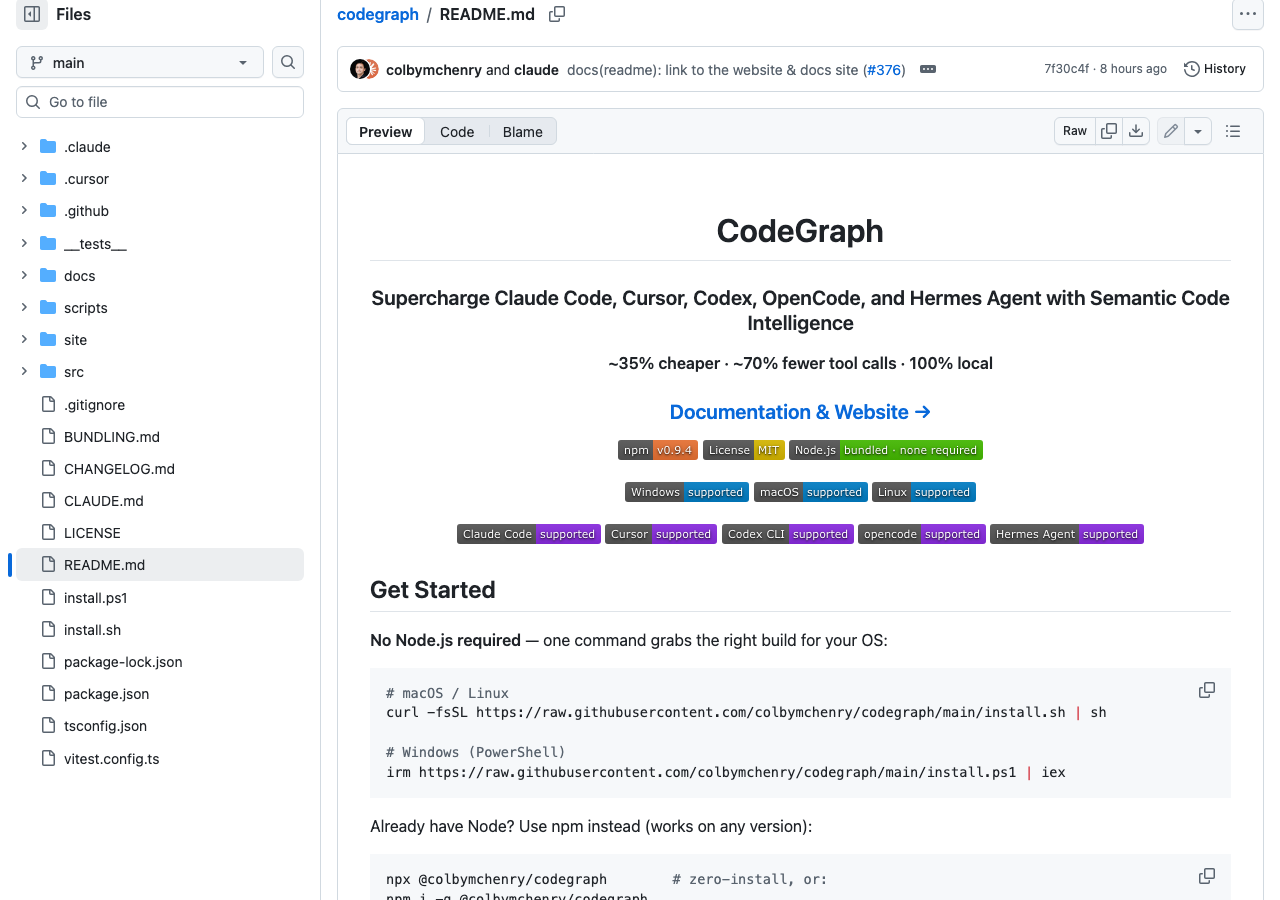
Task: Open the main branch selector dropdown
Action: (140, 62)
